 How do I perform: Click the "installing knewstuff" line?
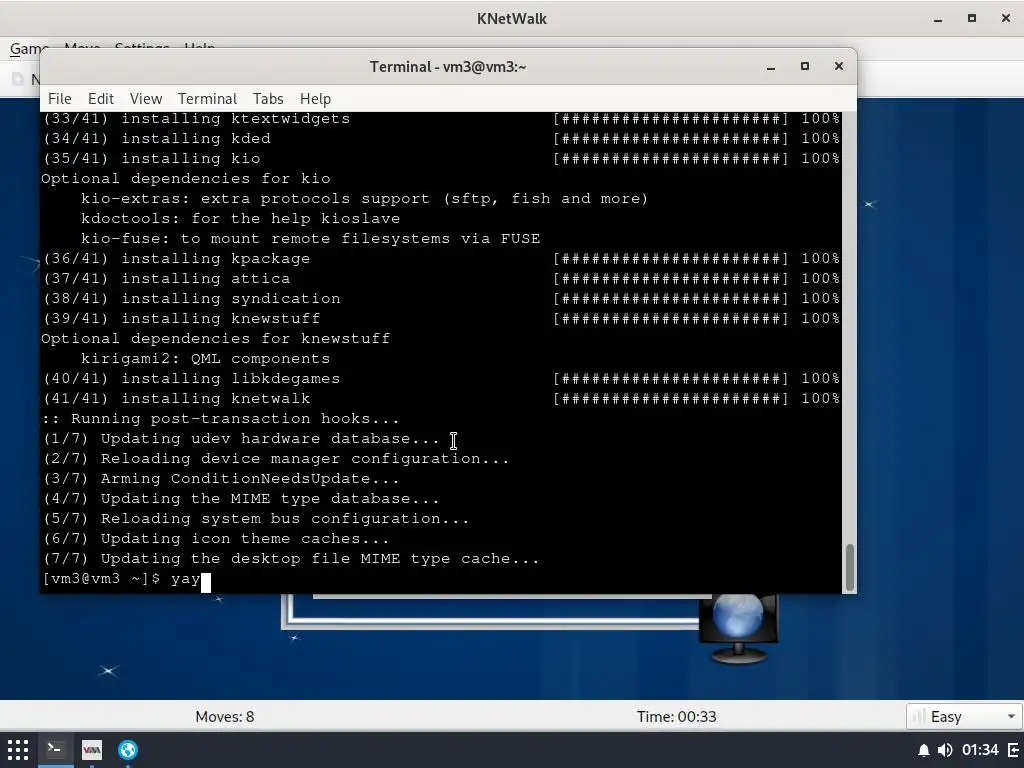click(x=441, y=319)
